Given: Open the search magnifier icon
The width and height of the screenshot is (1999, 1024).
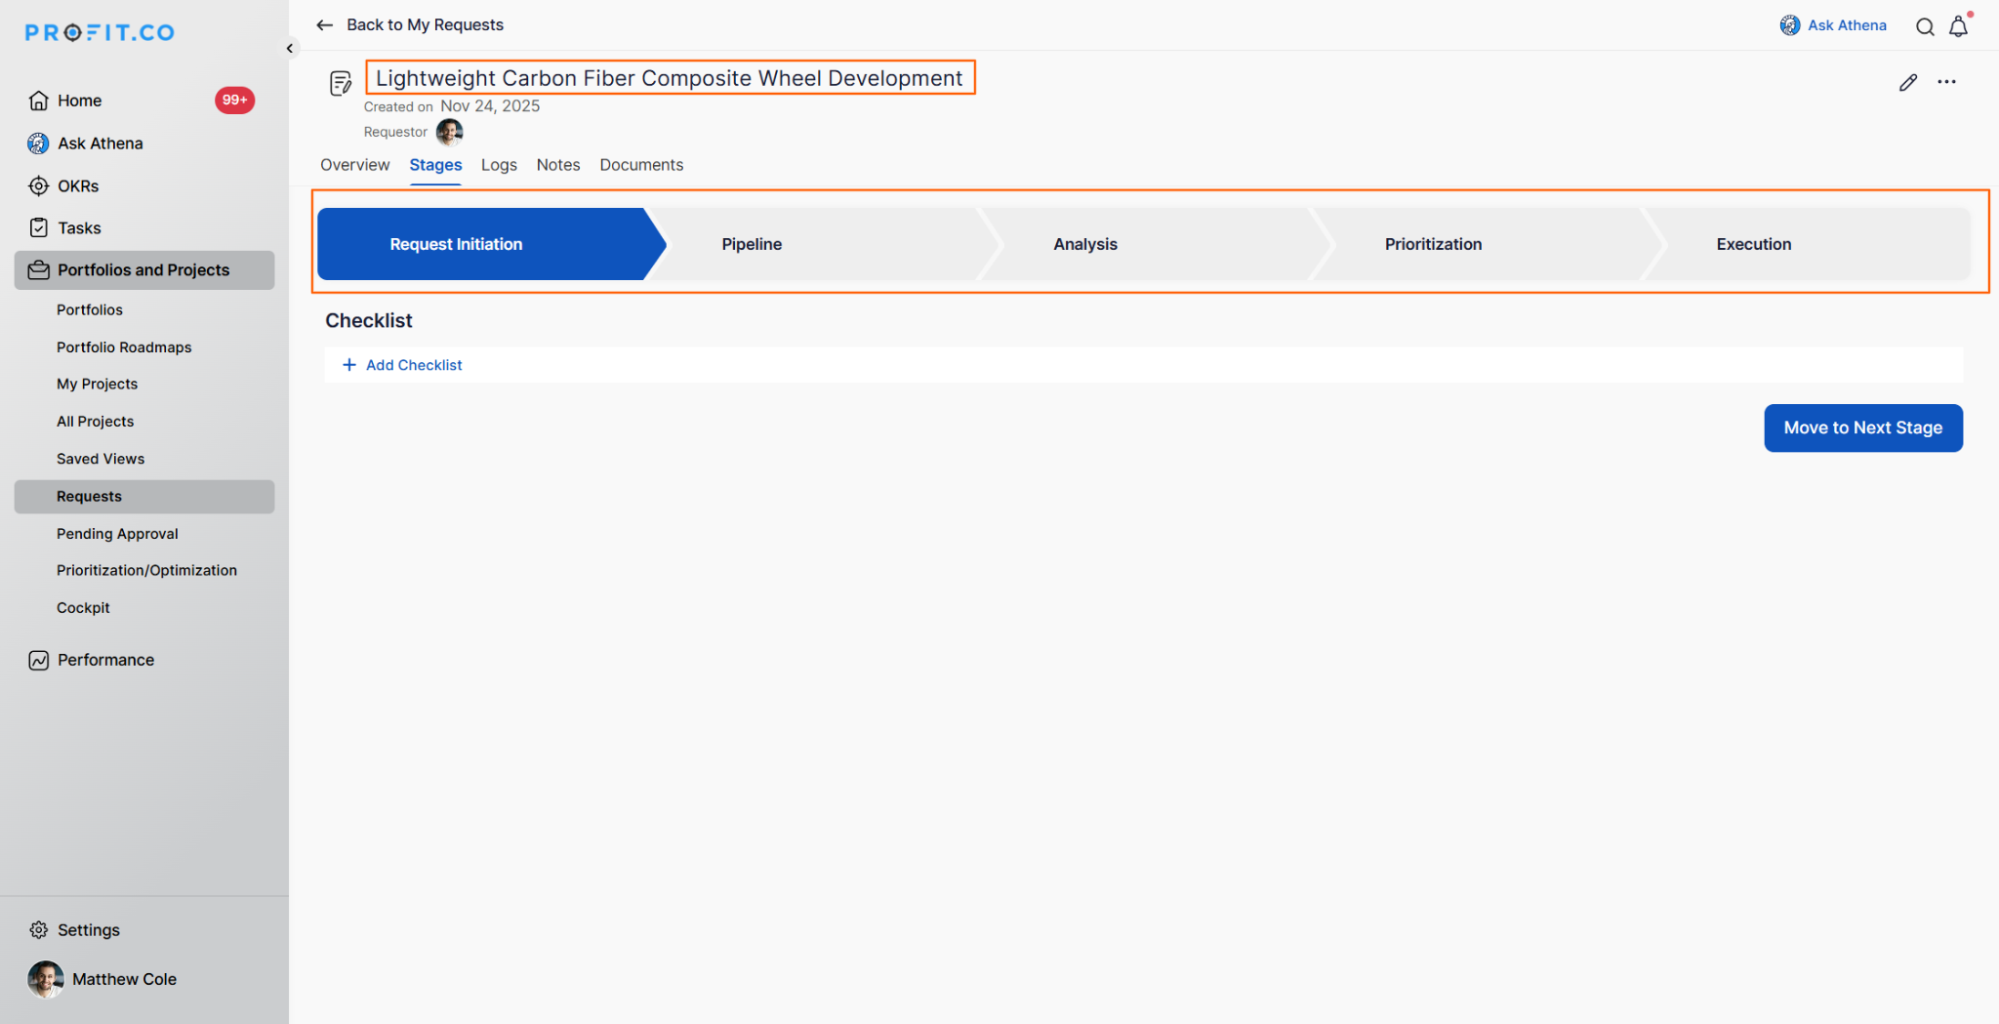Looking at the screenshot, I should pyautogui.click(x=1925, y=27).
